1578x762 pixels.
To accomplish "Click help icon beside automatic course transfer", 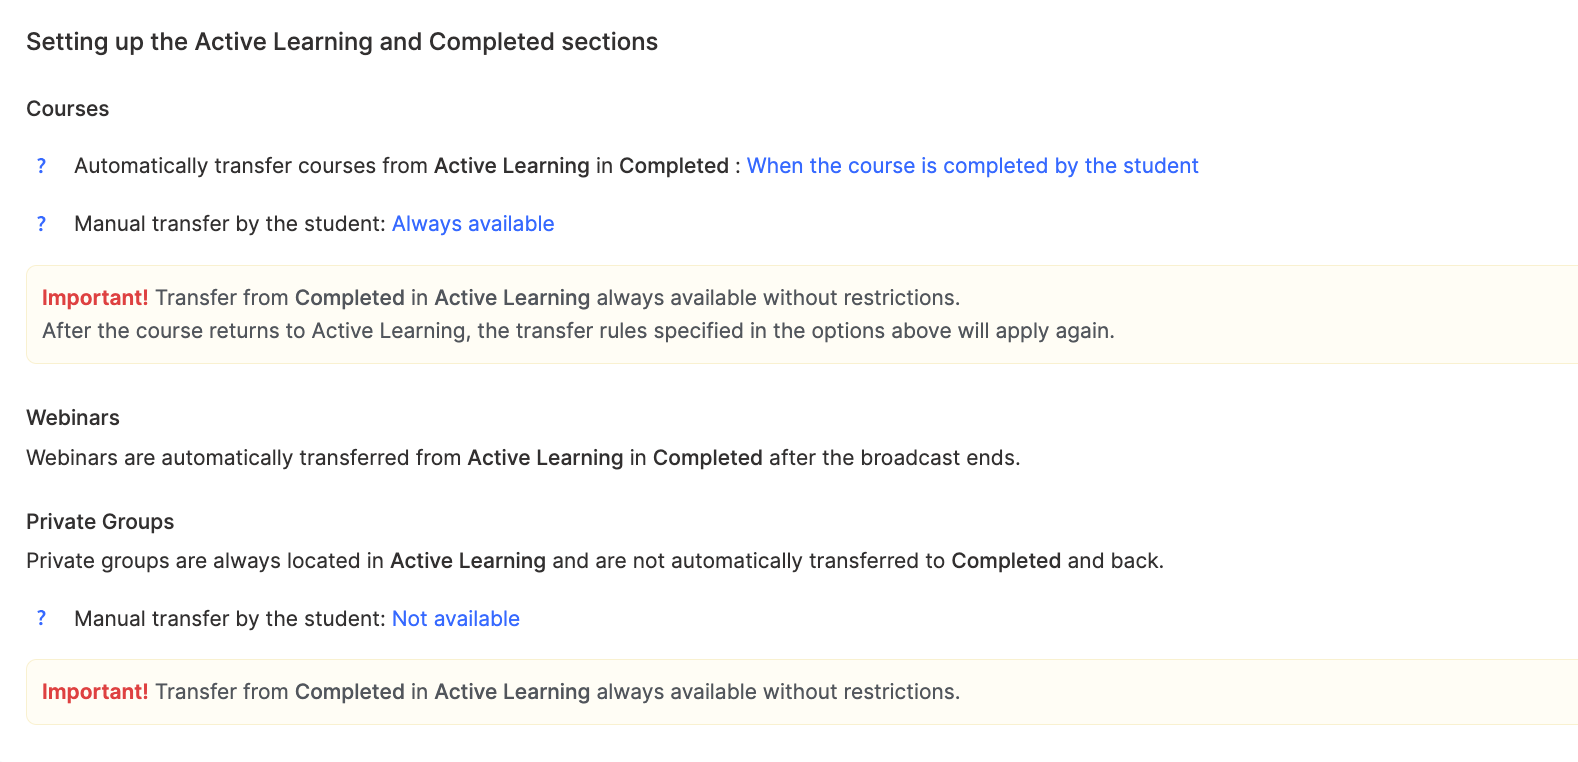I will pyautogui.click(x=41, y=166).
